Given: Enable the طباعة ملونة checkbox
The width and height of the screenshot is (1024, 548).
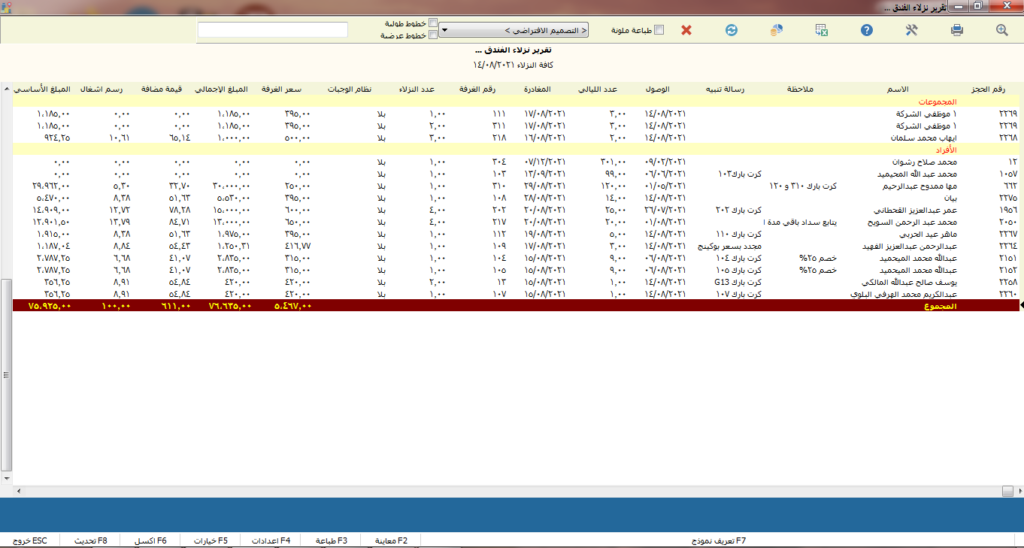Looking at the screenshot, I should click(x=658, y=30).
